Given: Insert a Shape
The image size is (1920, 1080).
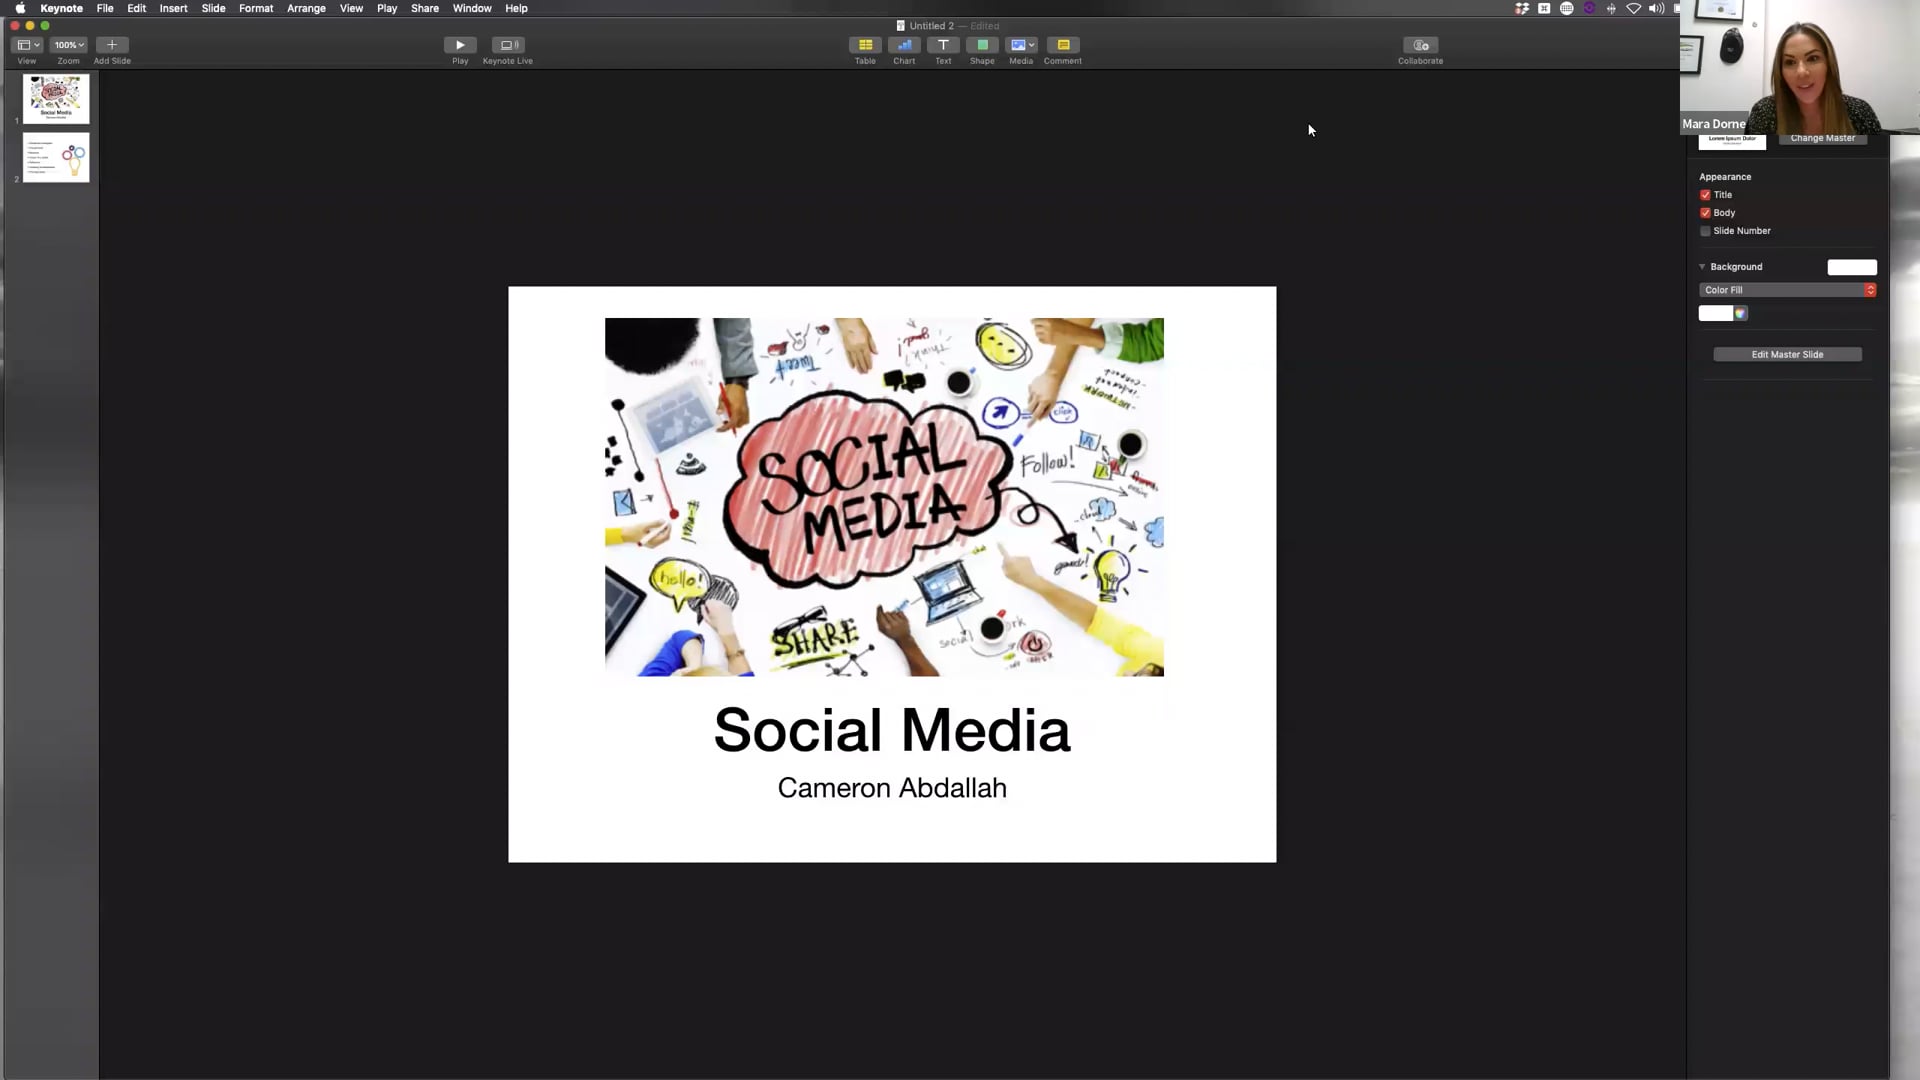Looking at the screenshot, I should tap(981, 45).
